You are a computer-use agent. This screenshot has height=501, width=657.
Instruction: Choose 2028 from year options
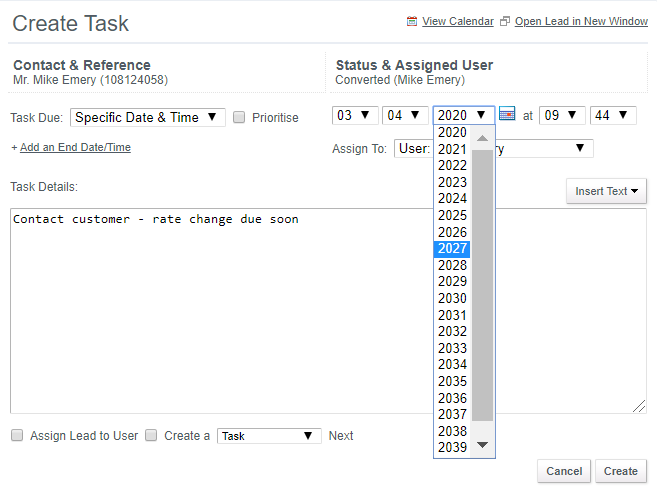click(452, 265)
